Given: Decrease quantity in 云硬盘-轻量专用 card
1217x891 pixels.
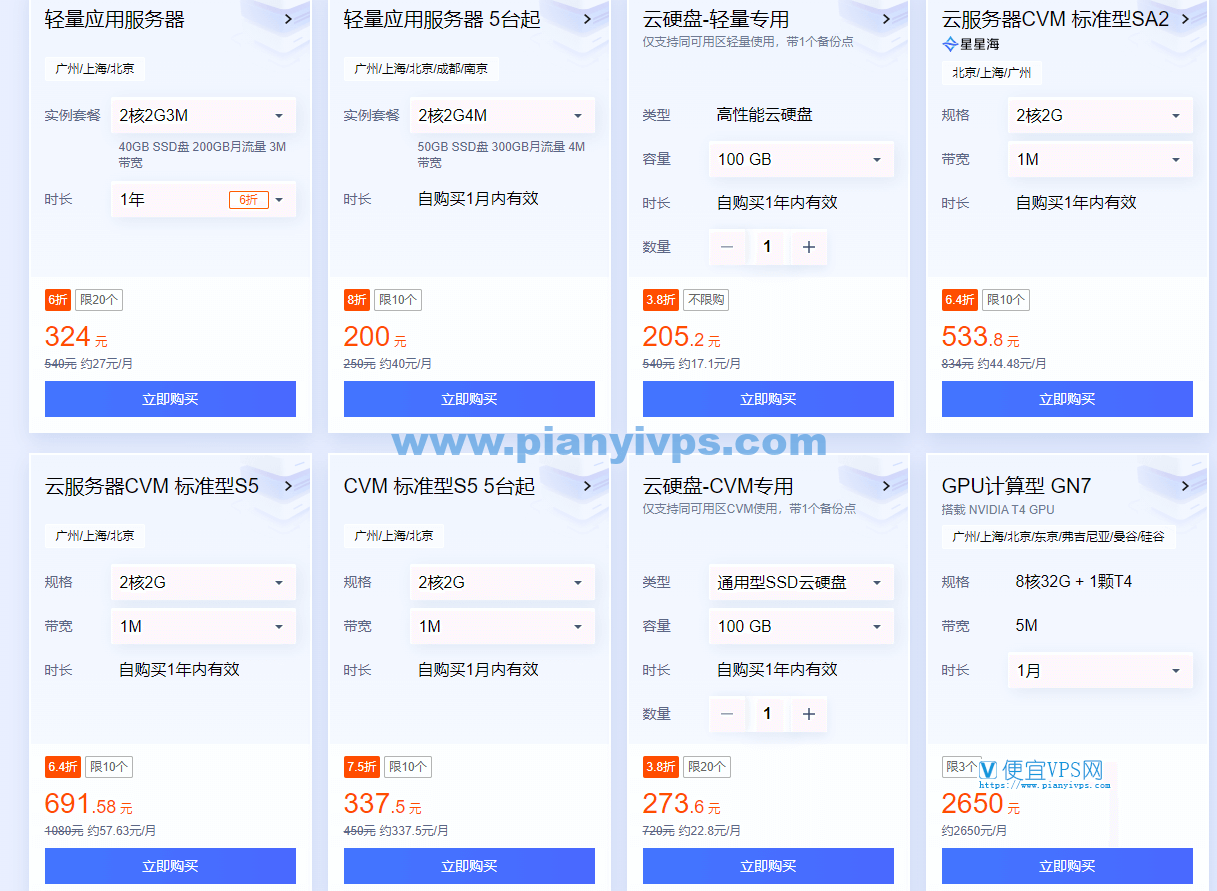Looking at the screenshot, I should point(727,247).
